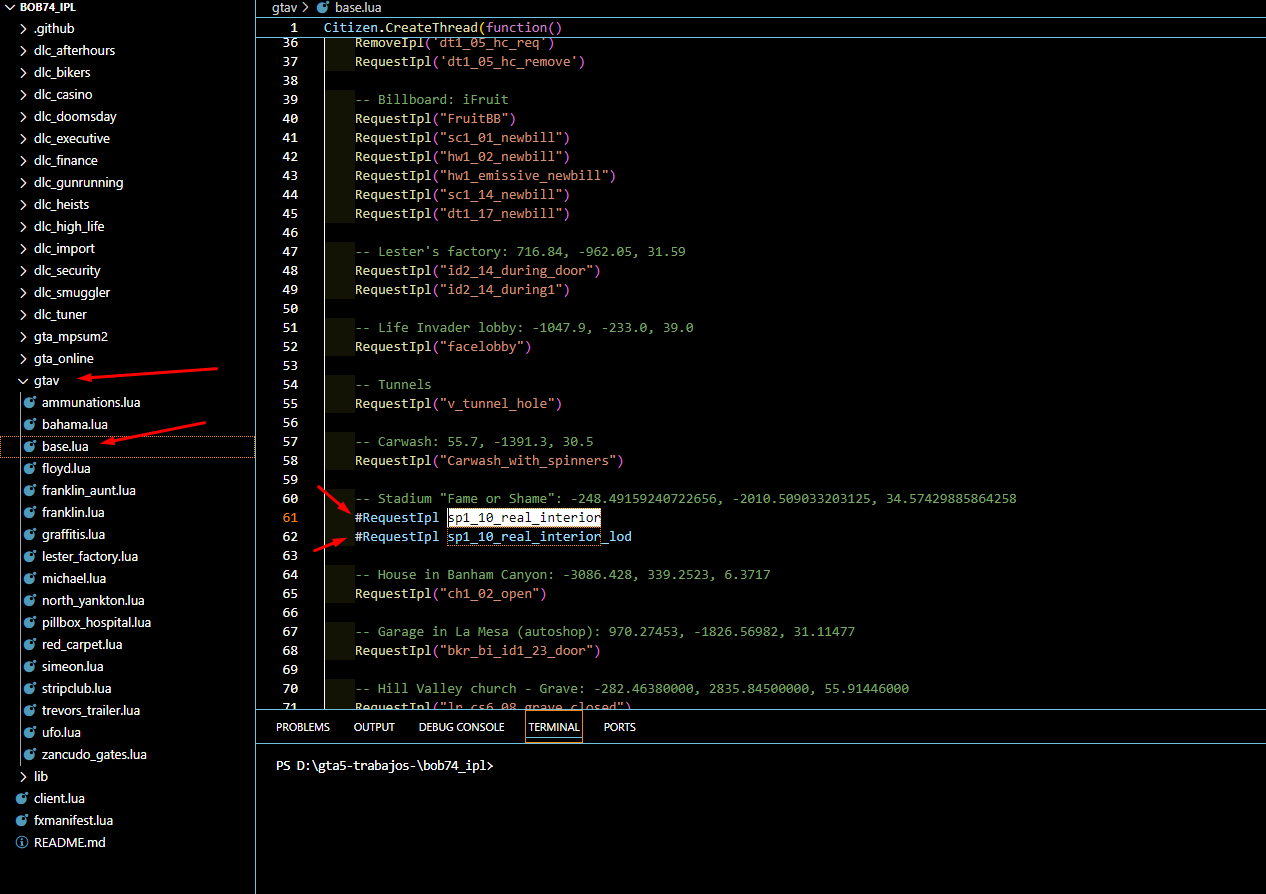Click the RequestIpl("ch1_02_open") line
This screenshot has width=1266, height=894.
451,594
